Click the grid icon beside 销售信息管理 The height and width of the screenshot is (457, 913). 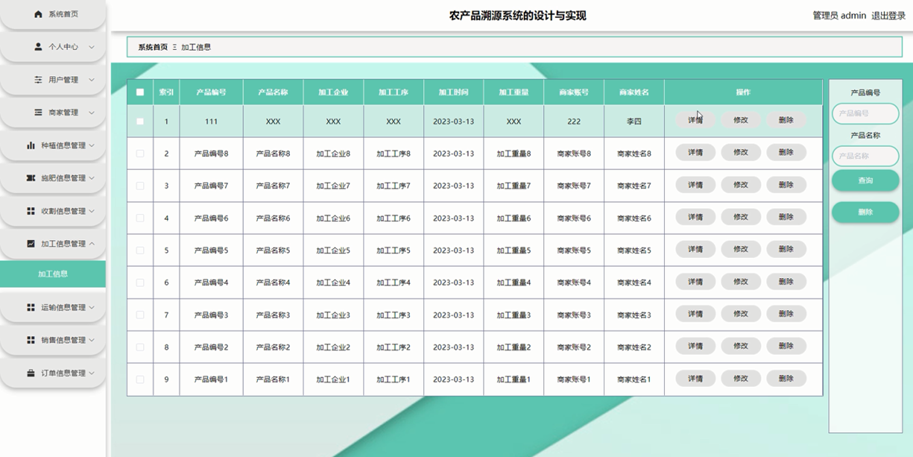pos(31,340)
